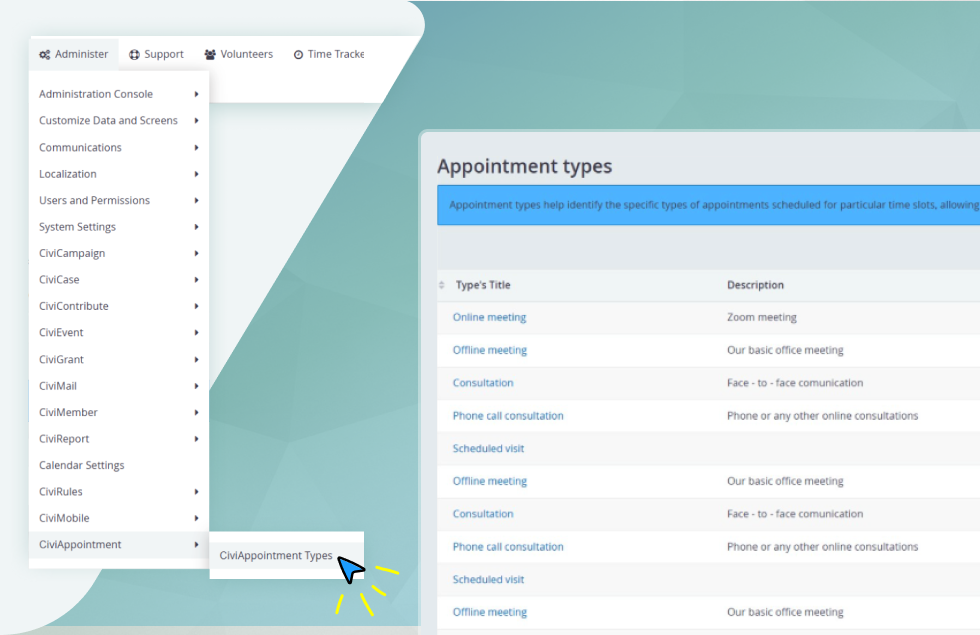Open Offline meeting link below first Scheduled visit
The width and height of the screenshot is (980, 635).
pos(490,481)
